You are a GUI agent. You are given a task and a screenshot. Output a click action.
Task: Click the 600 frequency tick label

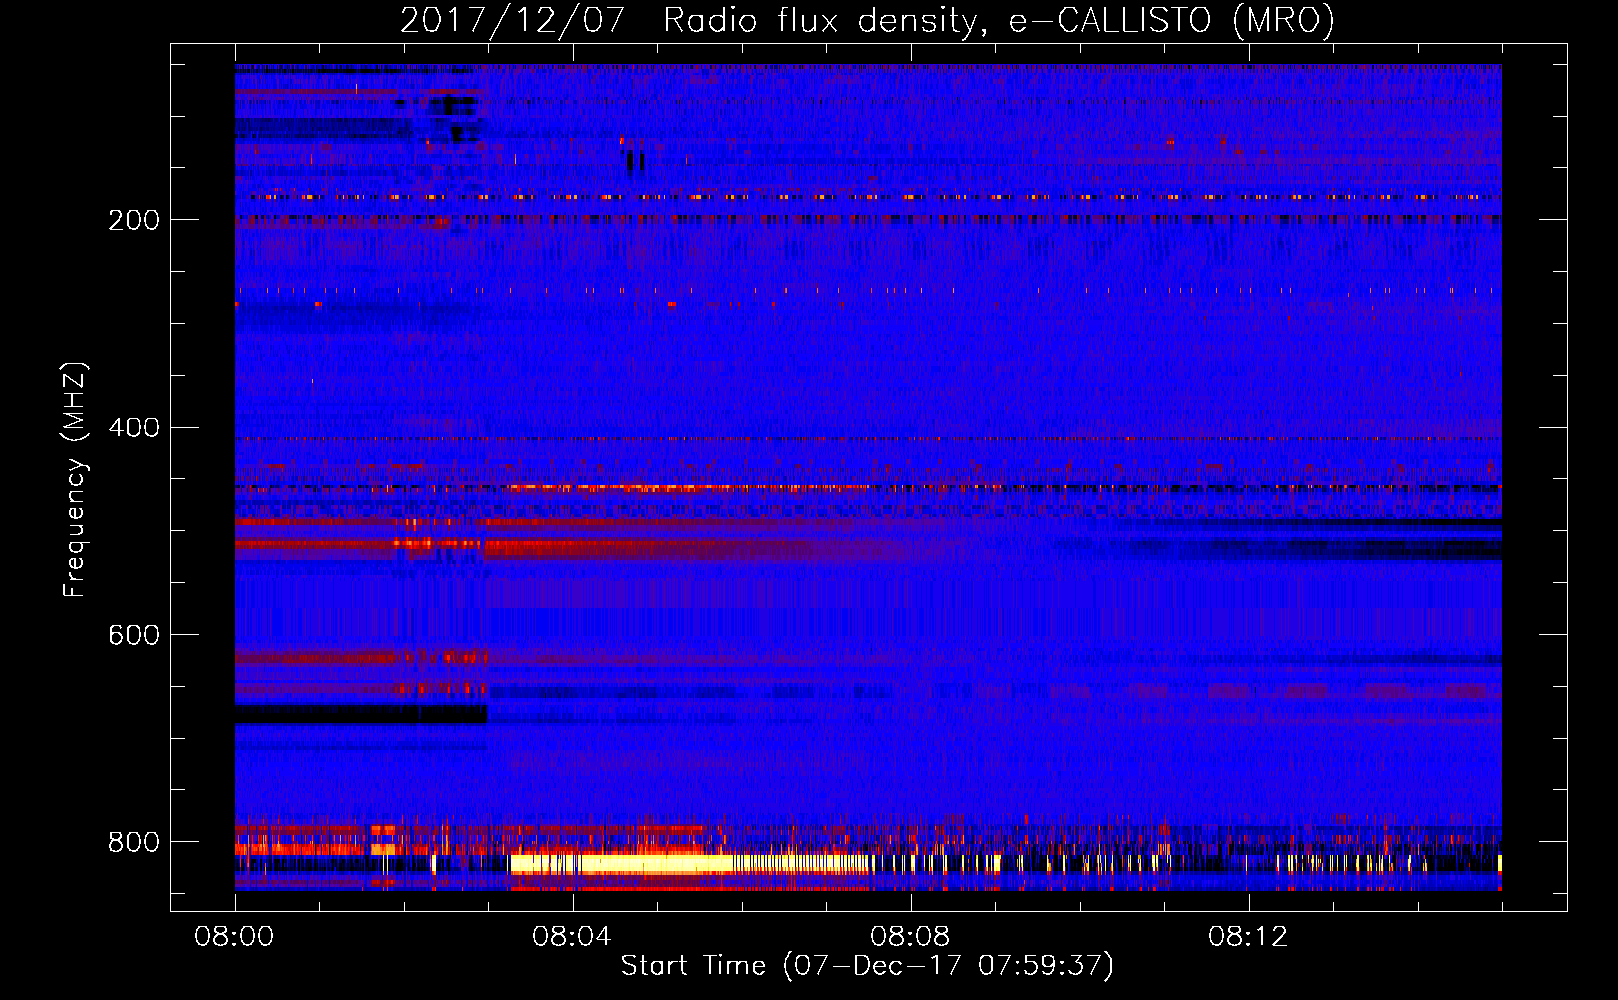pyautogui.click(x=134, y=636)
